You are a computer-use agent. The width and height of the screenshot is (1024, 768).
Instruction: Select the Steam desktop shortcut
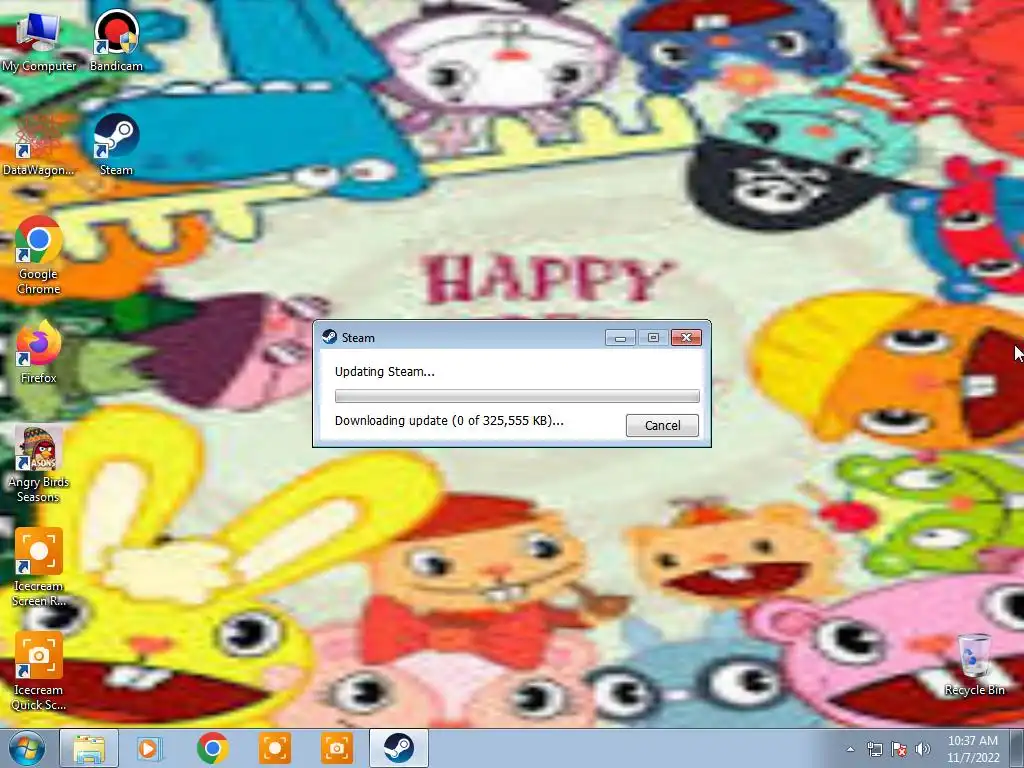tap(116, 144)
